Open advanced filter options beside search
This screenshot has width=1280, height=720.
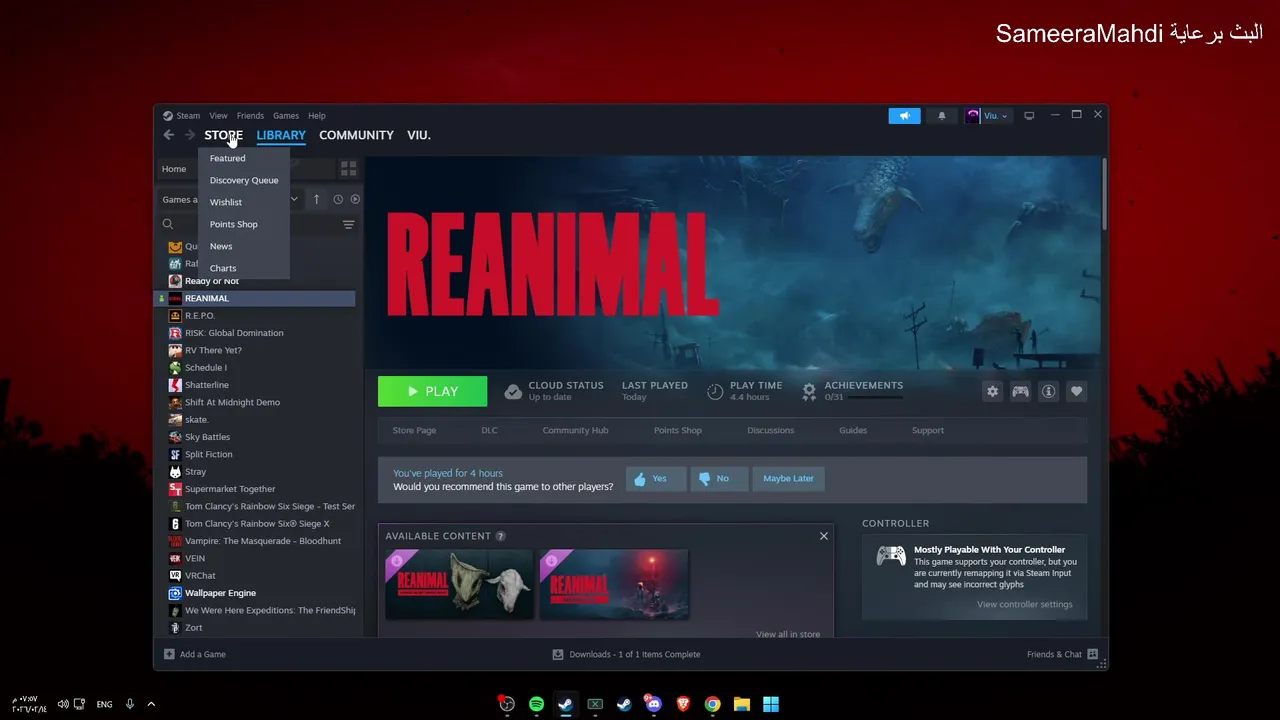click(x=348, y=225)
